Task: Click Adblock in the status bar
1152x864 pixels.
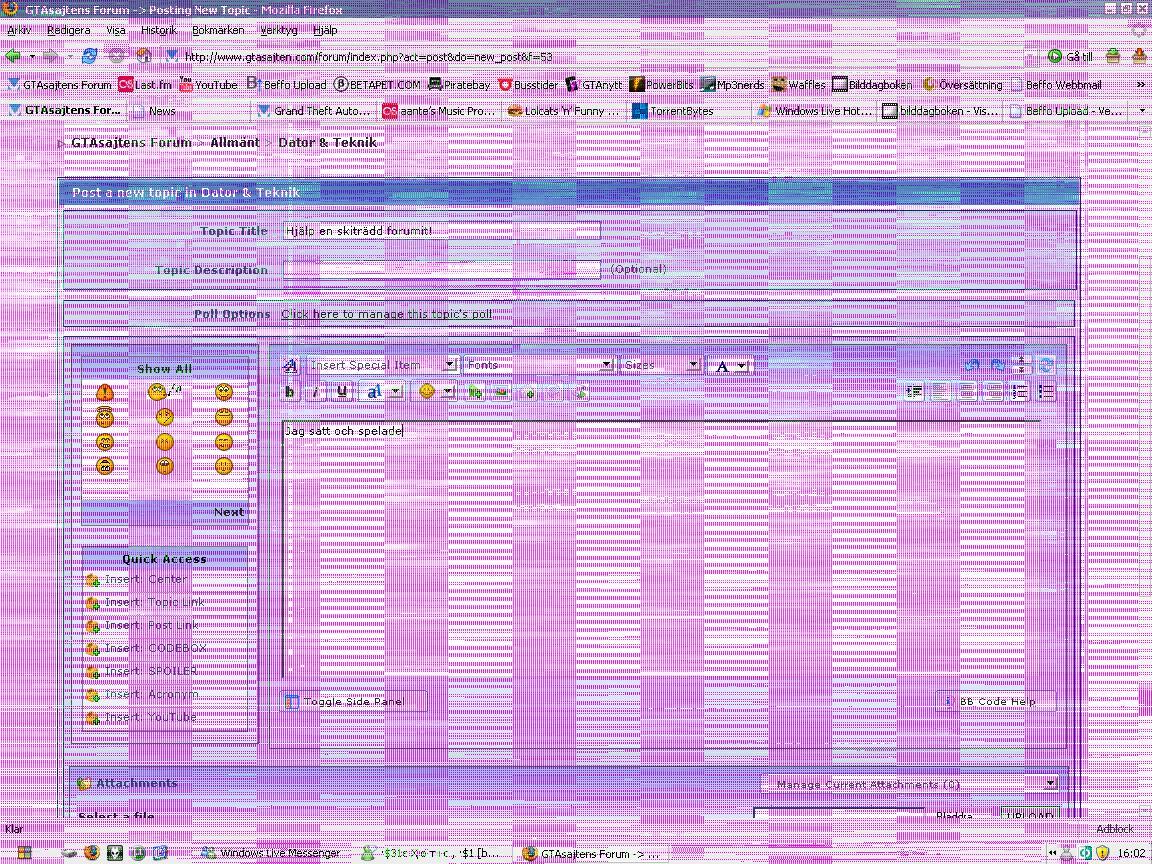Action: tap(1115, 829)
